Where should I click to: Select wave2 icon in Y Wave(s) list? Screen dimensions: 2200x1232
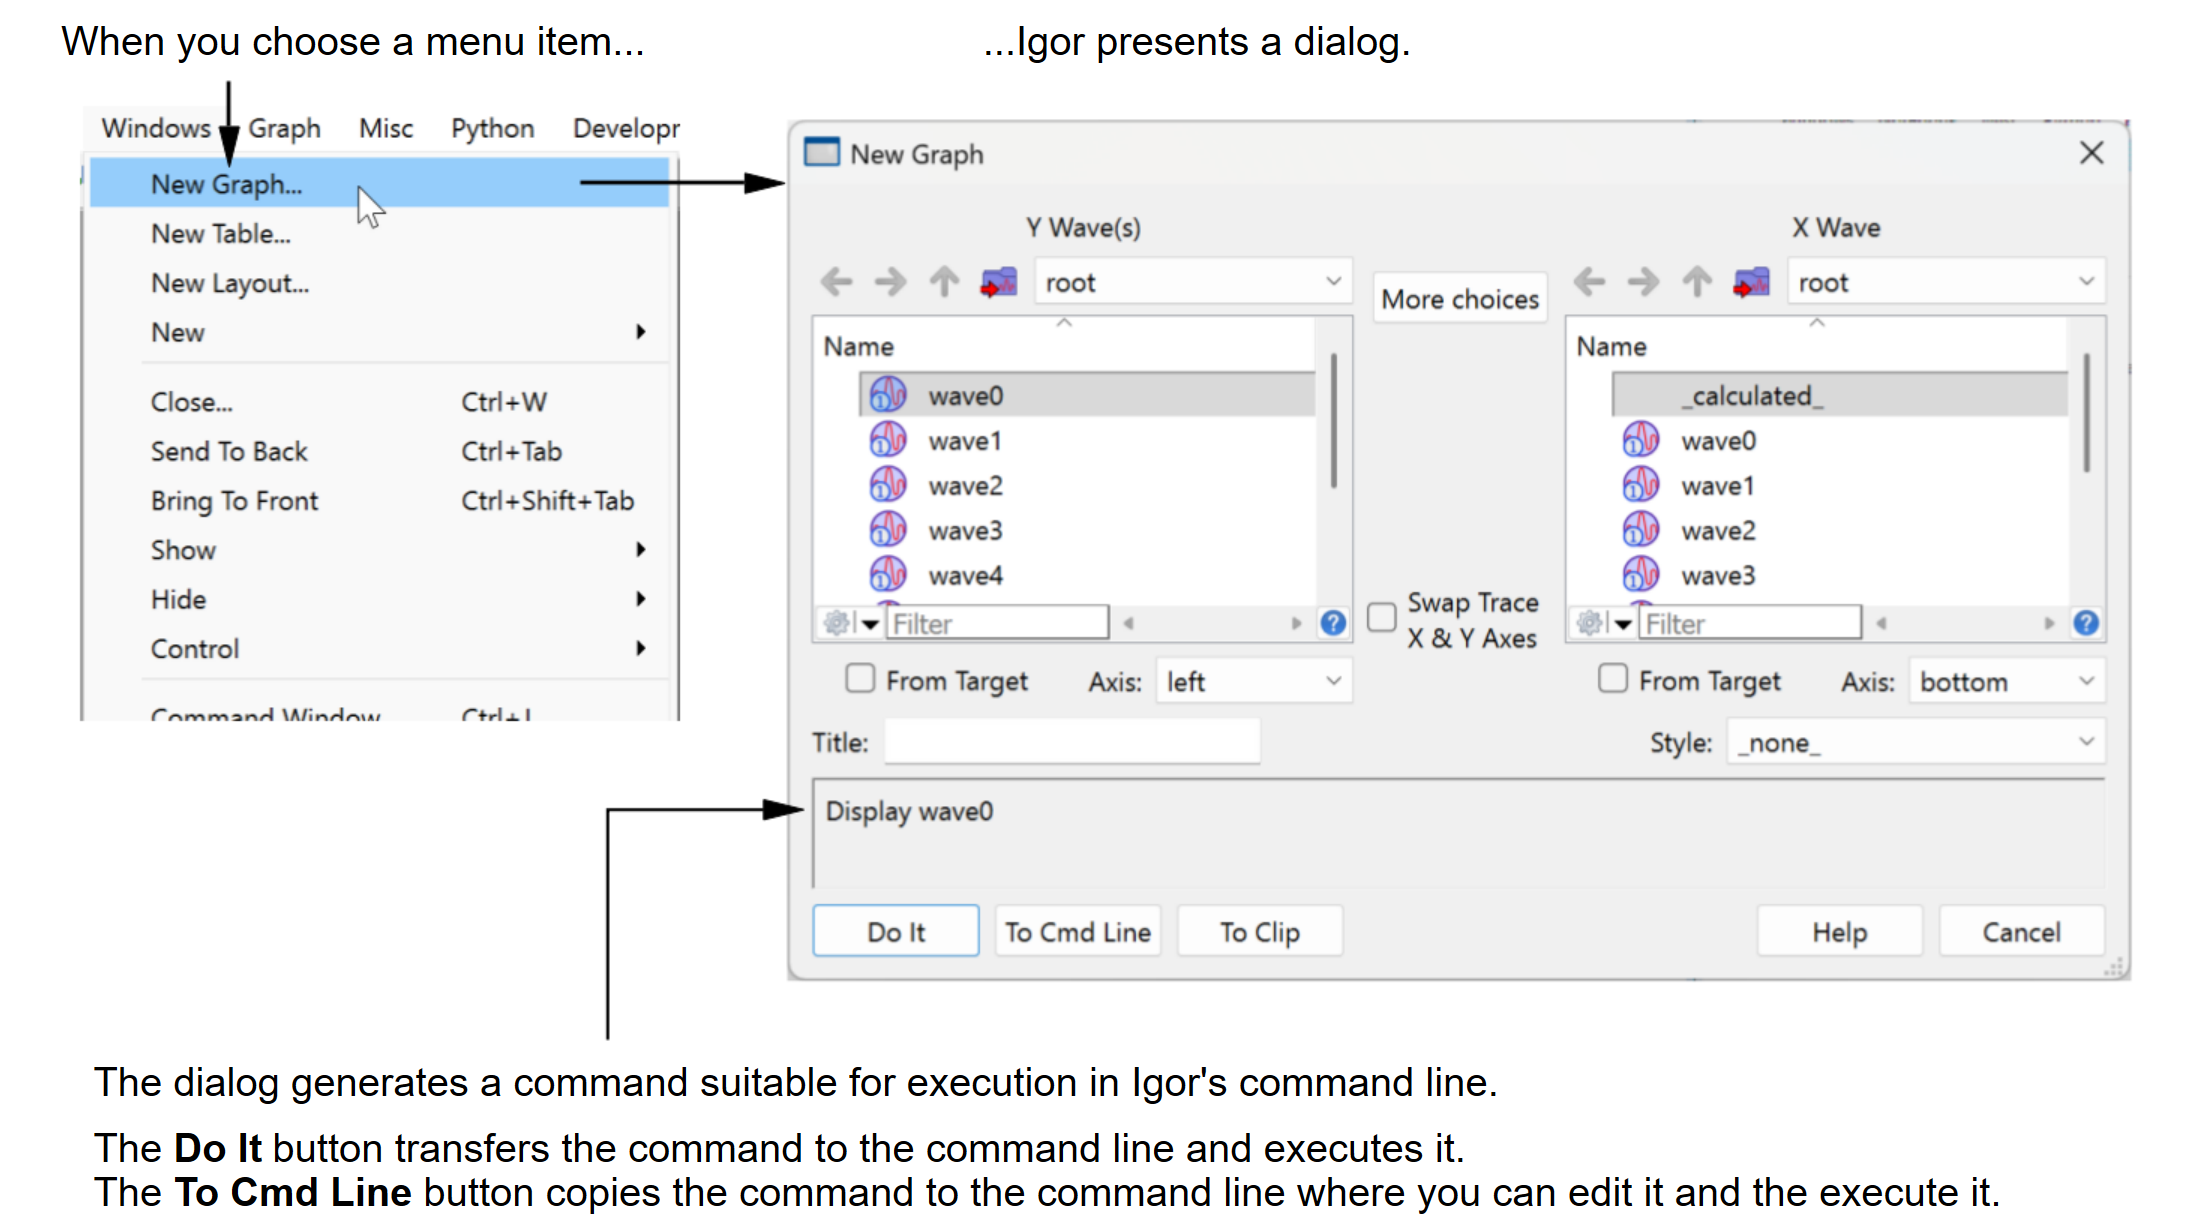888,485
